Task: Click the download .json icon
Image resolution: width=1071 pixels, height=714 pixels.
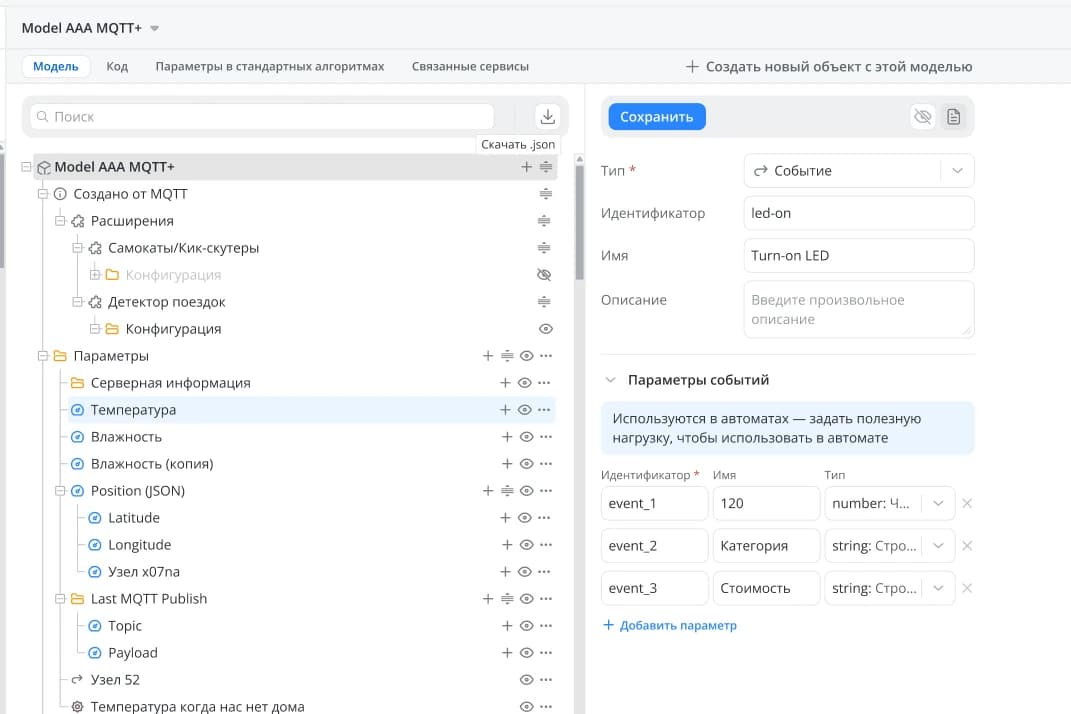Action: pyautogui.click(x=547, y=117)
